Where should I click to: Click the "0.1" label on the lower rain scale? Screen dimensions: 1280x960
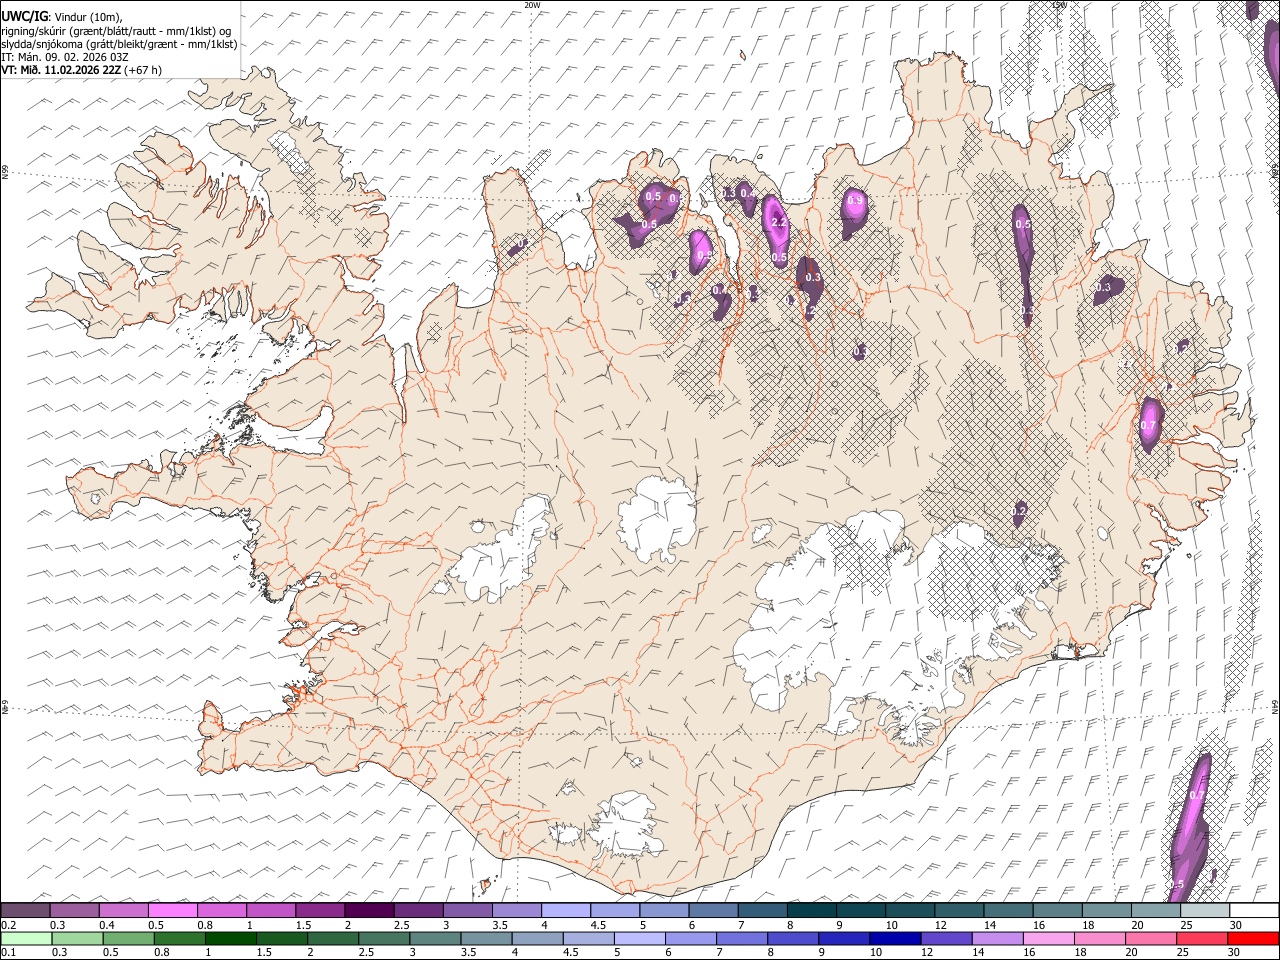(x=8, y=952)
